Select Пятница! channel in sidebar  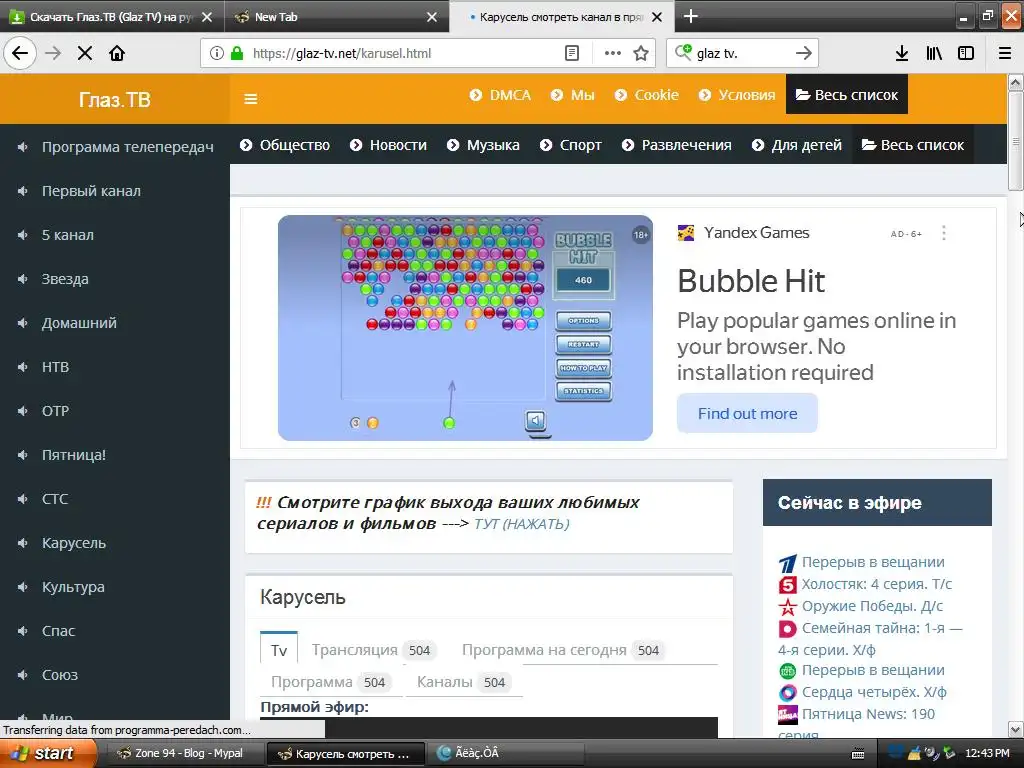(x=115, y=455)
